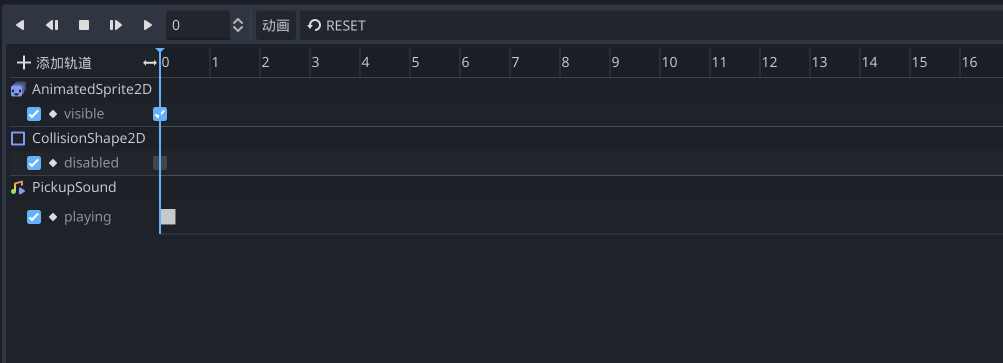Click the play backwards from current position icon
Viewport: 1003px width, 363px height.
click(x=52, y=25)
